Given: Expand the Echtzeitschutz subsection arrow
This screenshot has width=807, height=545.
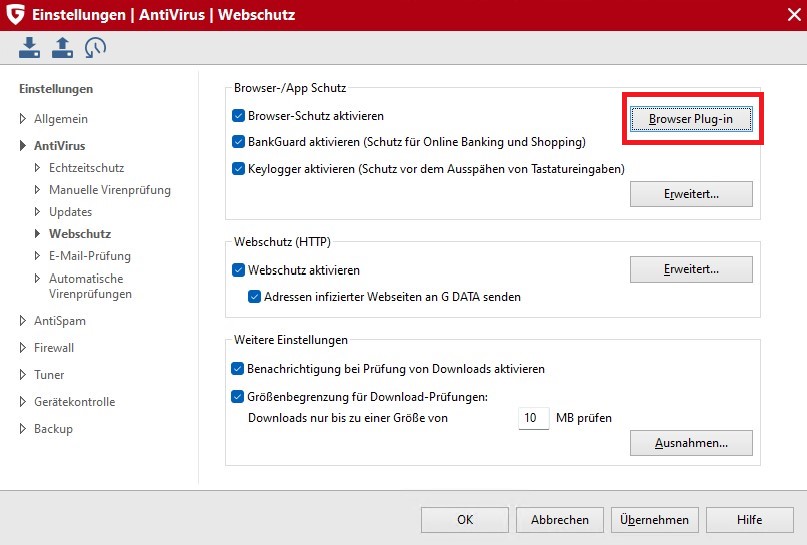Looking at the screenshot, I should pyautogui.click(x=38, y=168).
